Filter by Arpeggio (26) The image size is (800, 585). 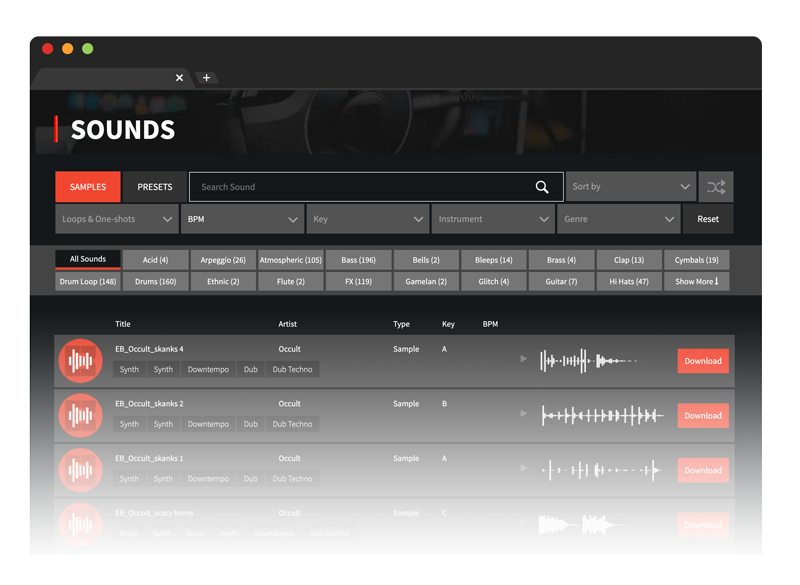coord(223,260)
